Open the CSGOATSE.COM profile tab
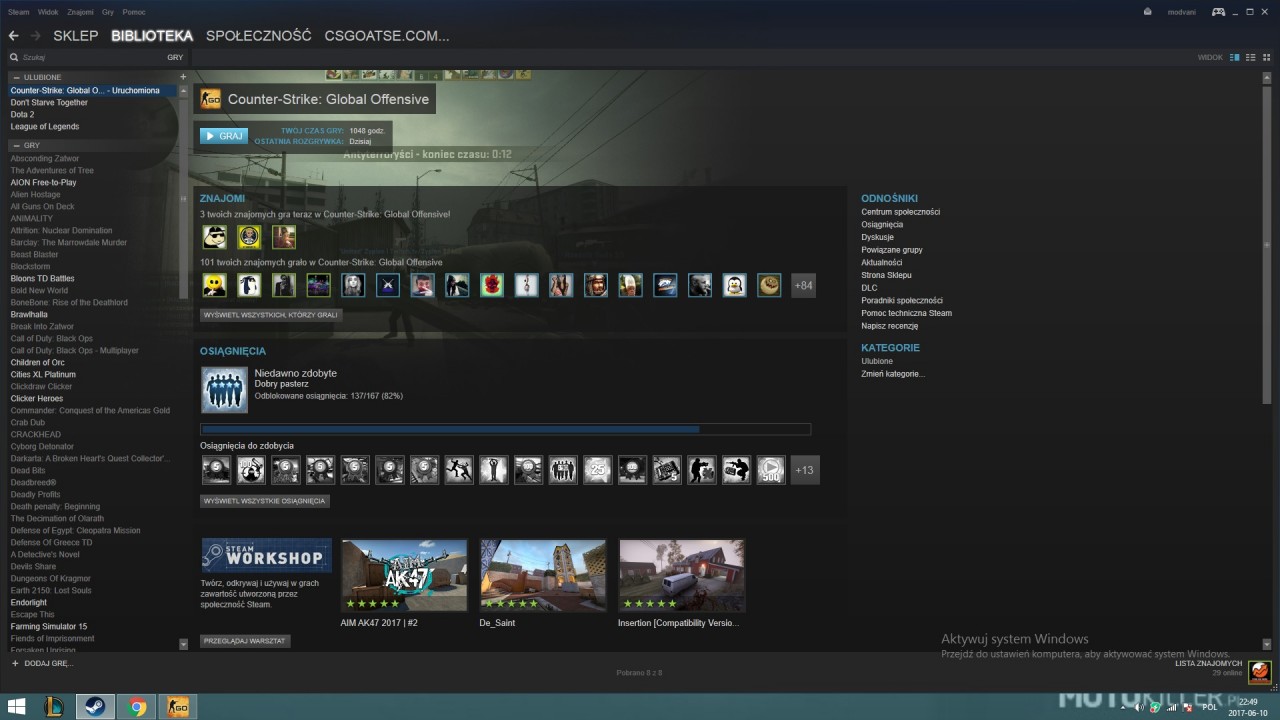Screen dimensions: 1280x720 (387, 36)
